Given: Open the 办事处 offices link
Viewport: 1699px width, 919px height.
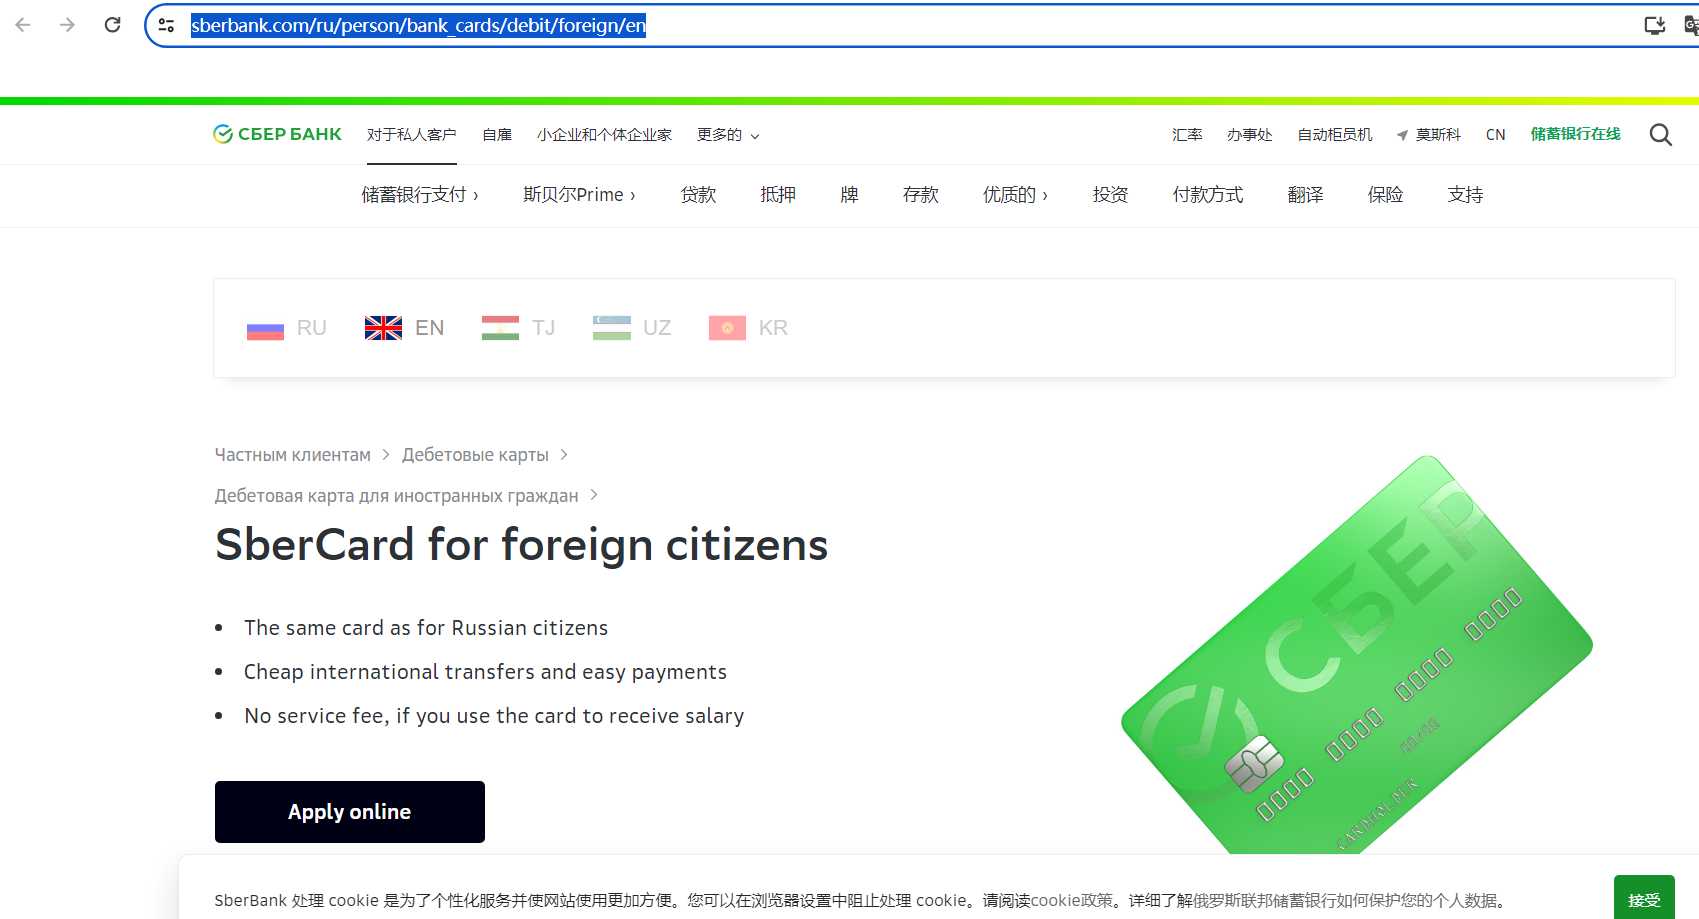Looking at the screenshot, I should click(1250, 135).
